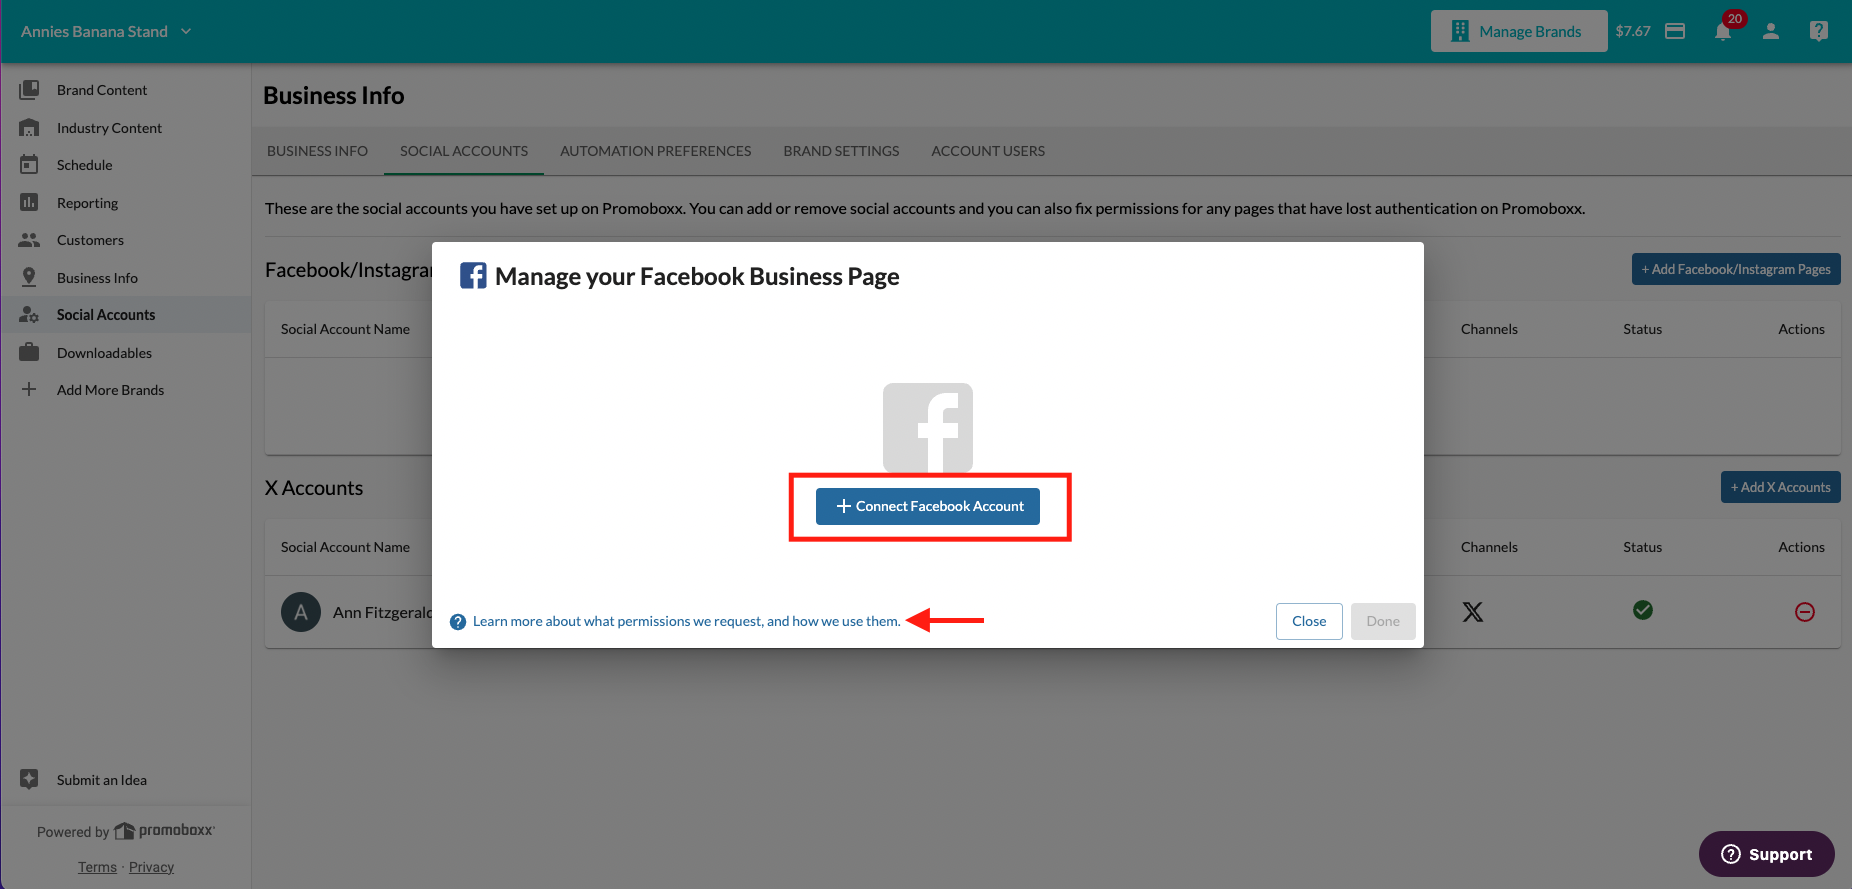Click Add Facebook/Instagram Pages button

coord(1736,269)
